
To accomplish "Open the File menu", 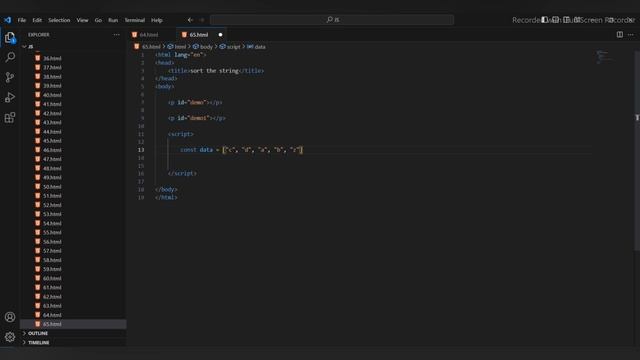I will coord(22,20).
